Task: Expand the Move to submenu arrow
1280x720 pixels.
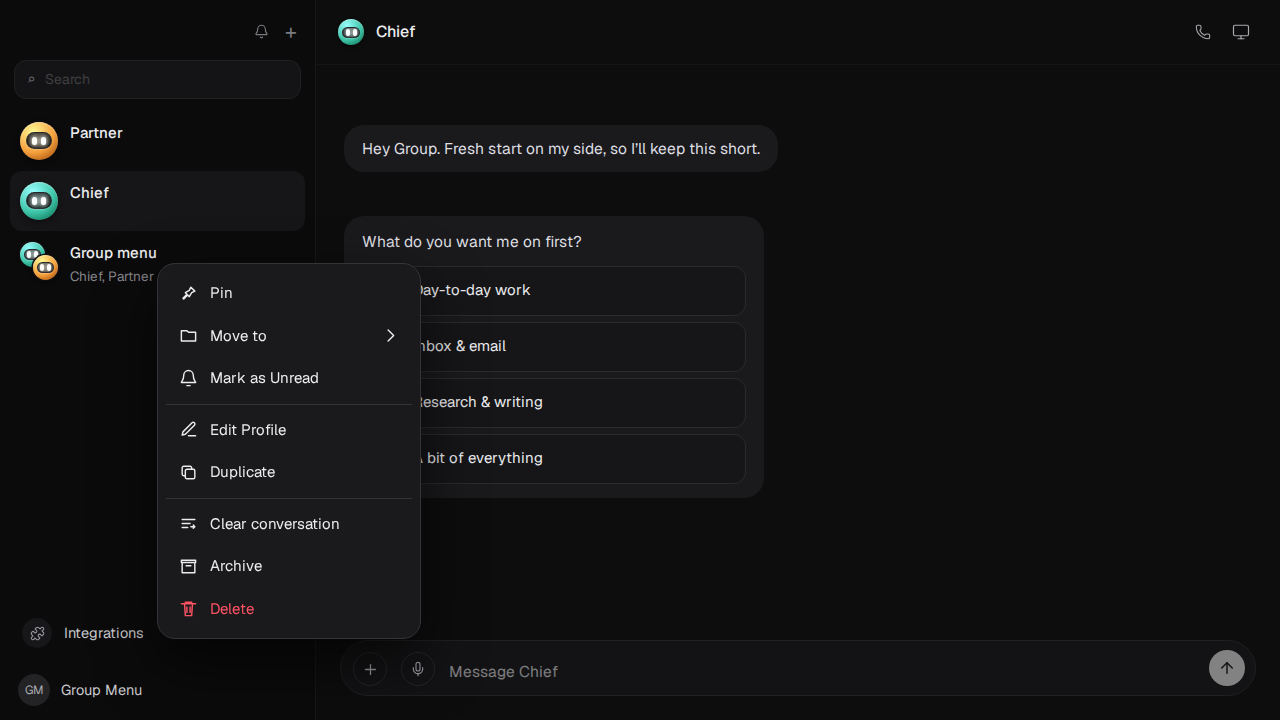Action: tap(391, 335)
